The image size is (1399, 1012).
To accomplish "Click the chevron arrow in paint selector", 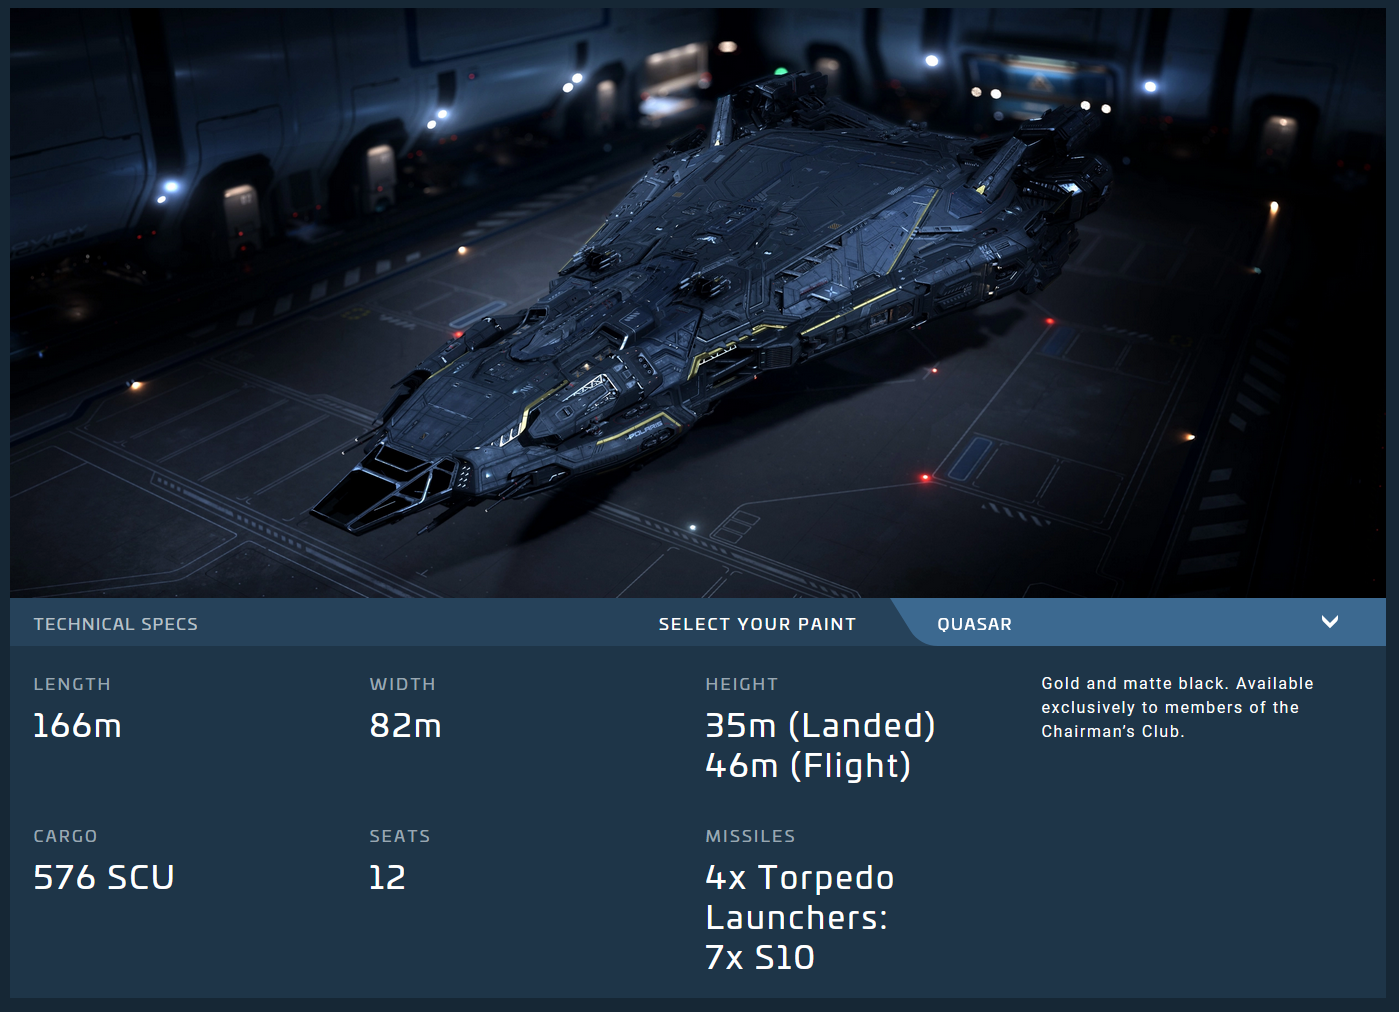I will 1329,622.
